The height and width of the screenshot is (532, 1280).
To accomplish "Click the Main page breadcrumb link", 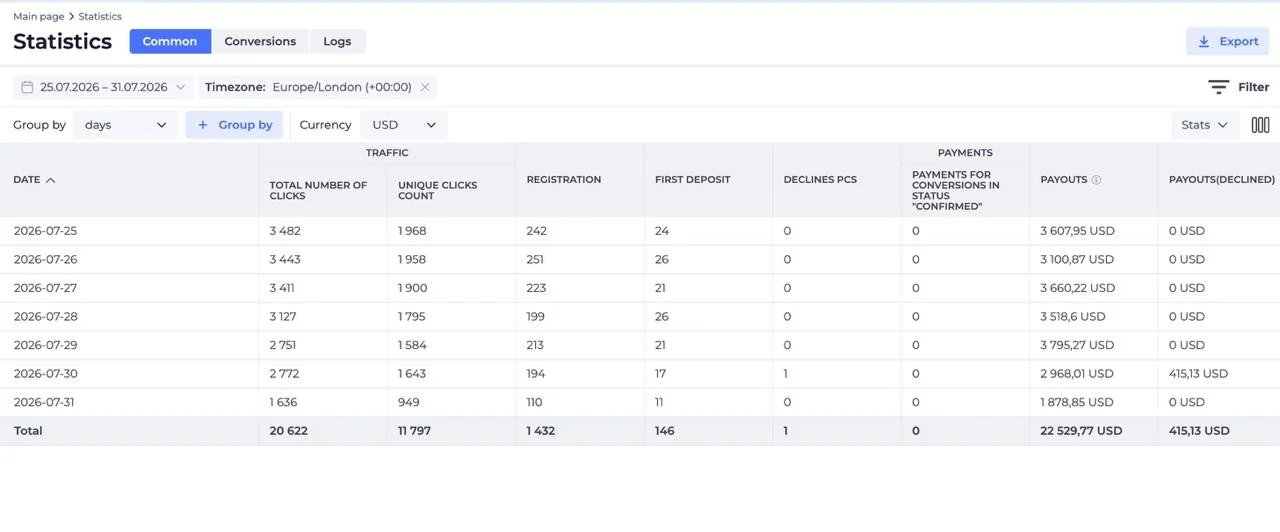I will point(38,16).
